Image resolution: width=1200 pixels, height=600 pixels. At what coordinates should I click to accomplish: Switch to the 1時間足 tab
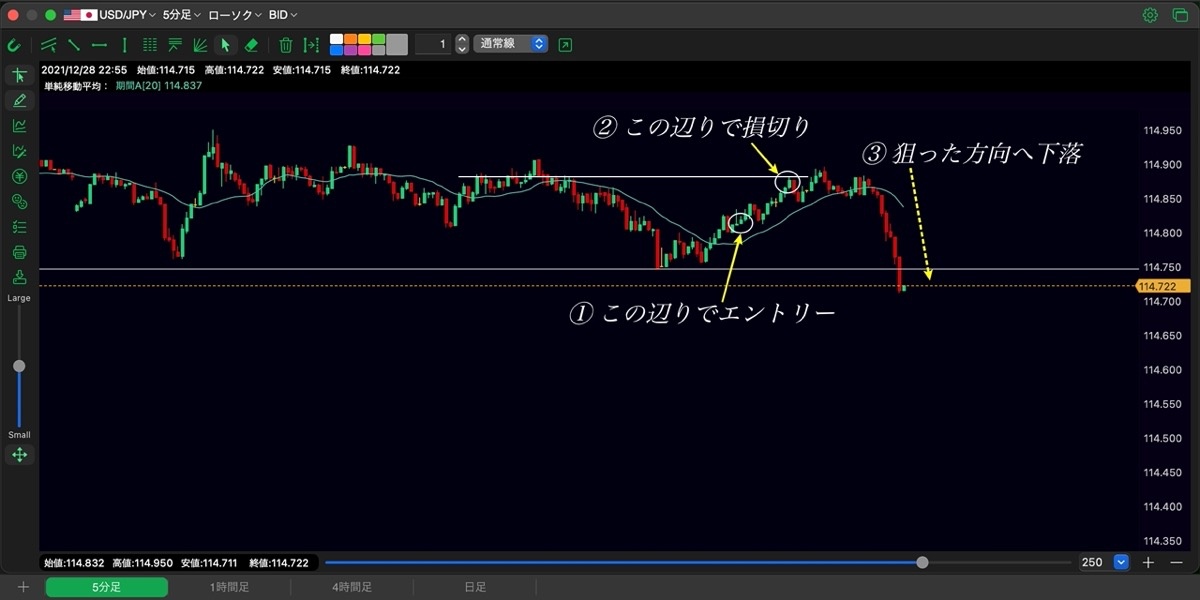click(229, 587)
